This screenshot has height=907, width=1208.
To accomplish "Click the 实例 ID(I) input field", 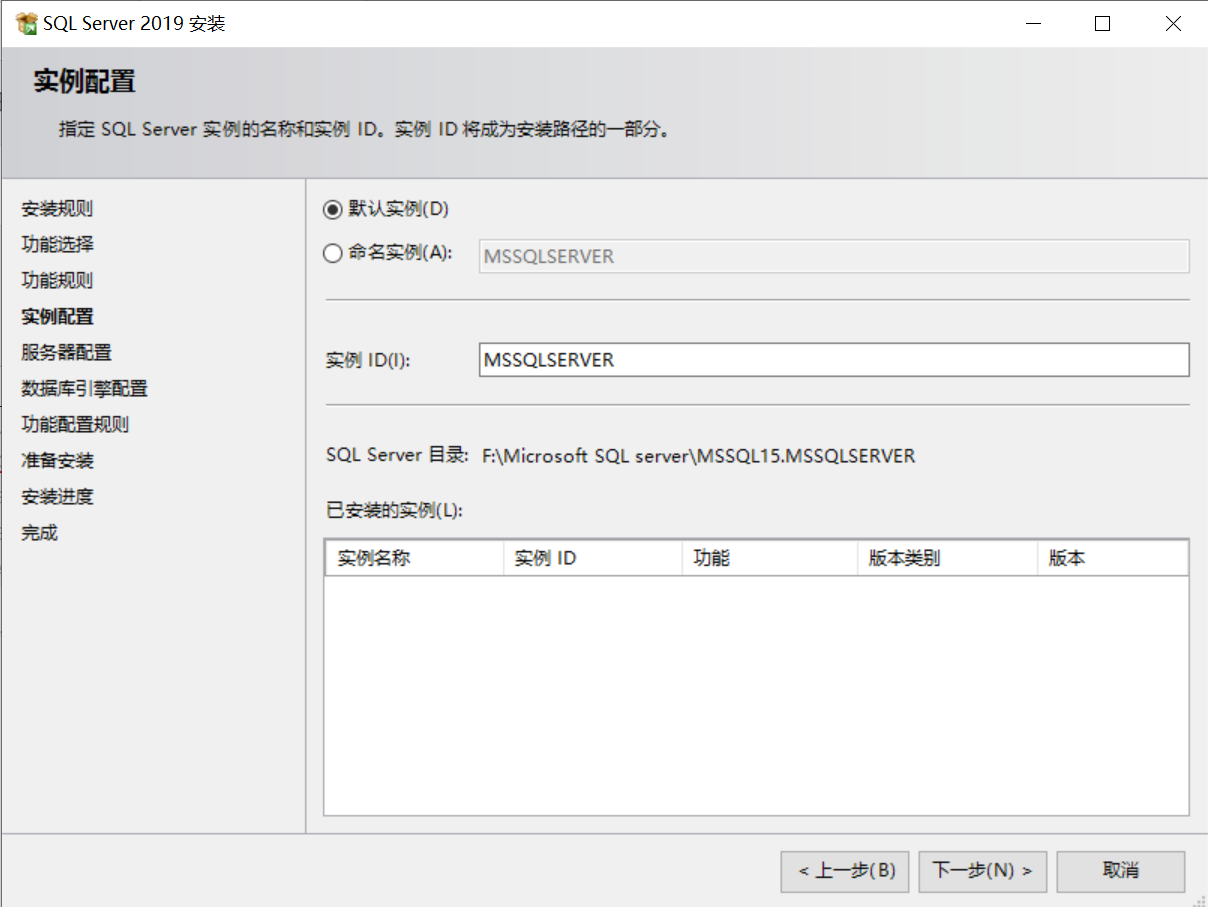I will [x=834, y=360].
